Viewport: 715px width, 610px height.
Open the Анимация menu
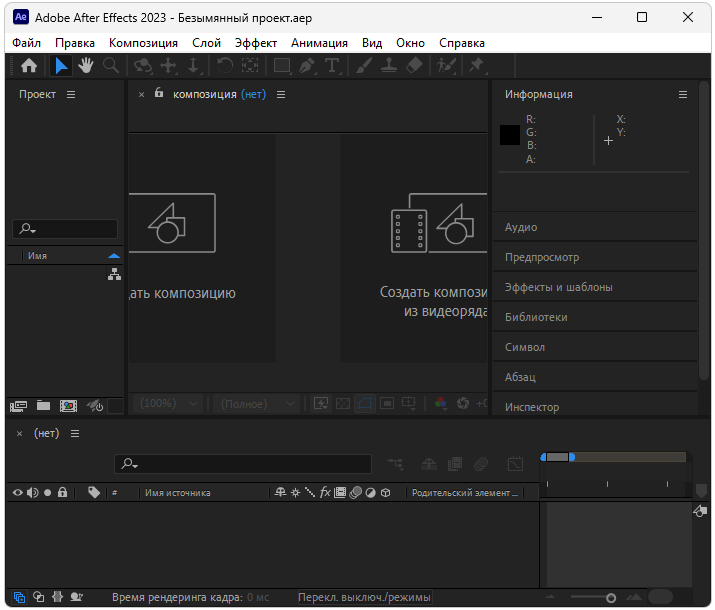tap(319, 43)
